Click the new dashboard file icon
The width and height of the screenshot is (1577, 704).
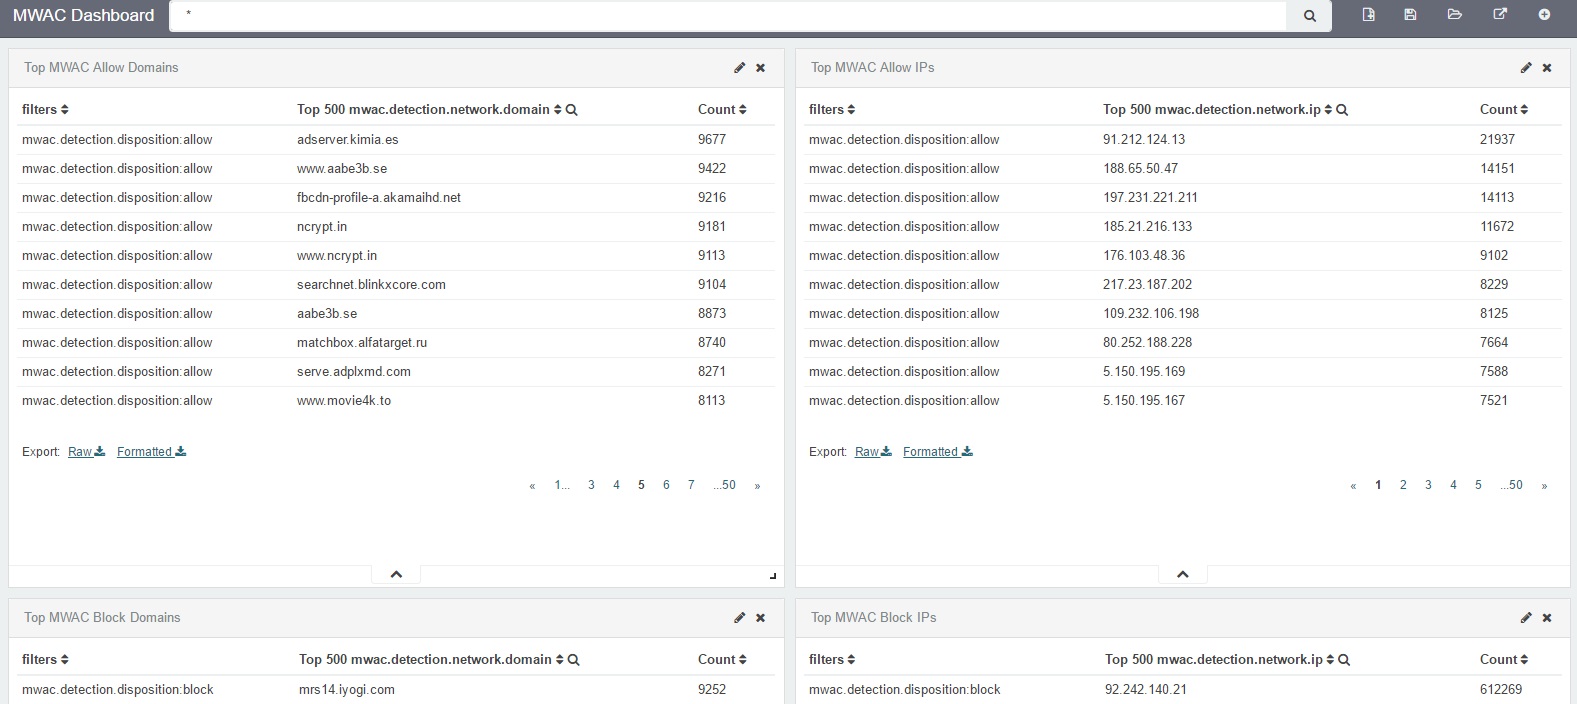click(1368, 15)
